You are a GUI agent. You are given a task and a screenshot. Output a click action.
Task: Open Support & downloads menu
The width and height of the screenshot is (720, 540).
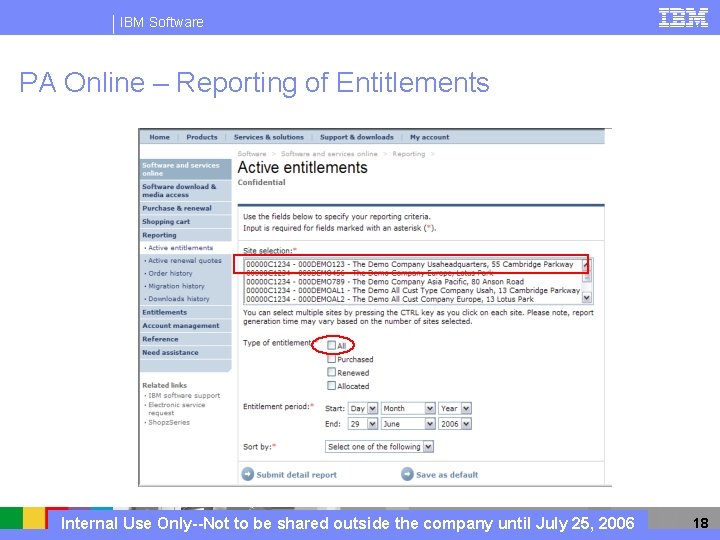(357, 137)
